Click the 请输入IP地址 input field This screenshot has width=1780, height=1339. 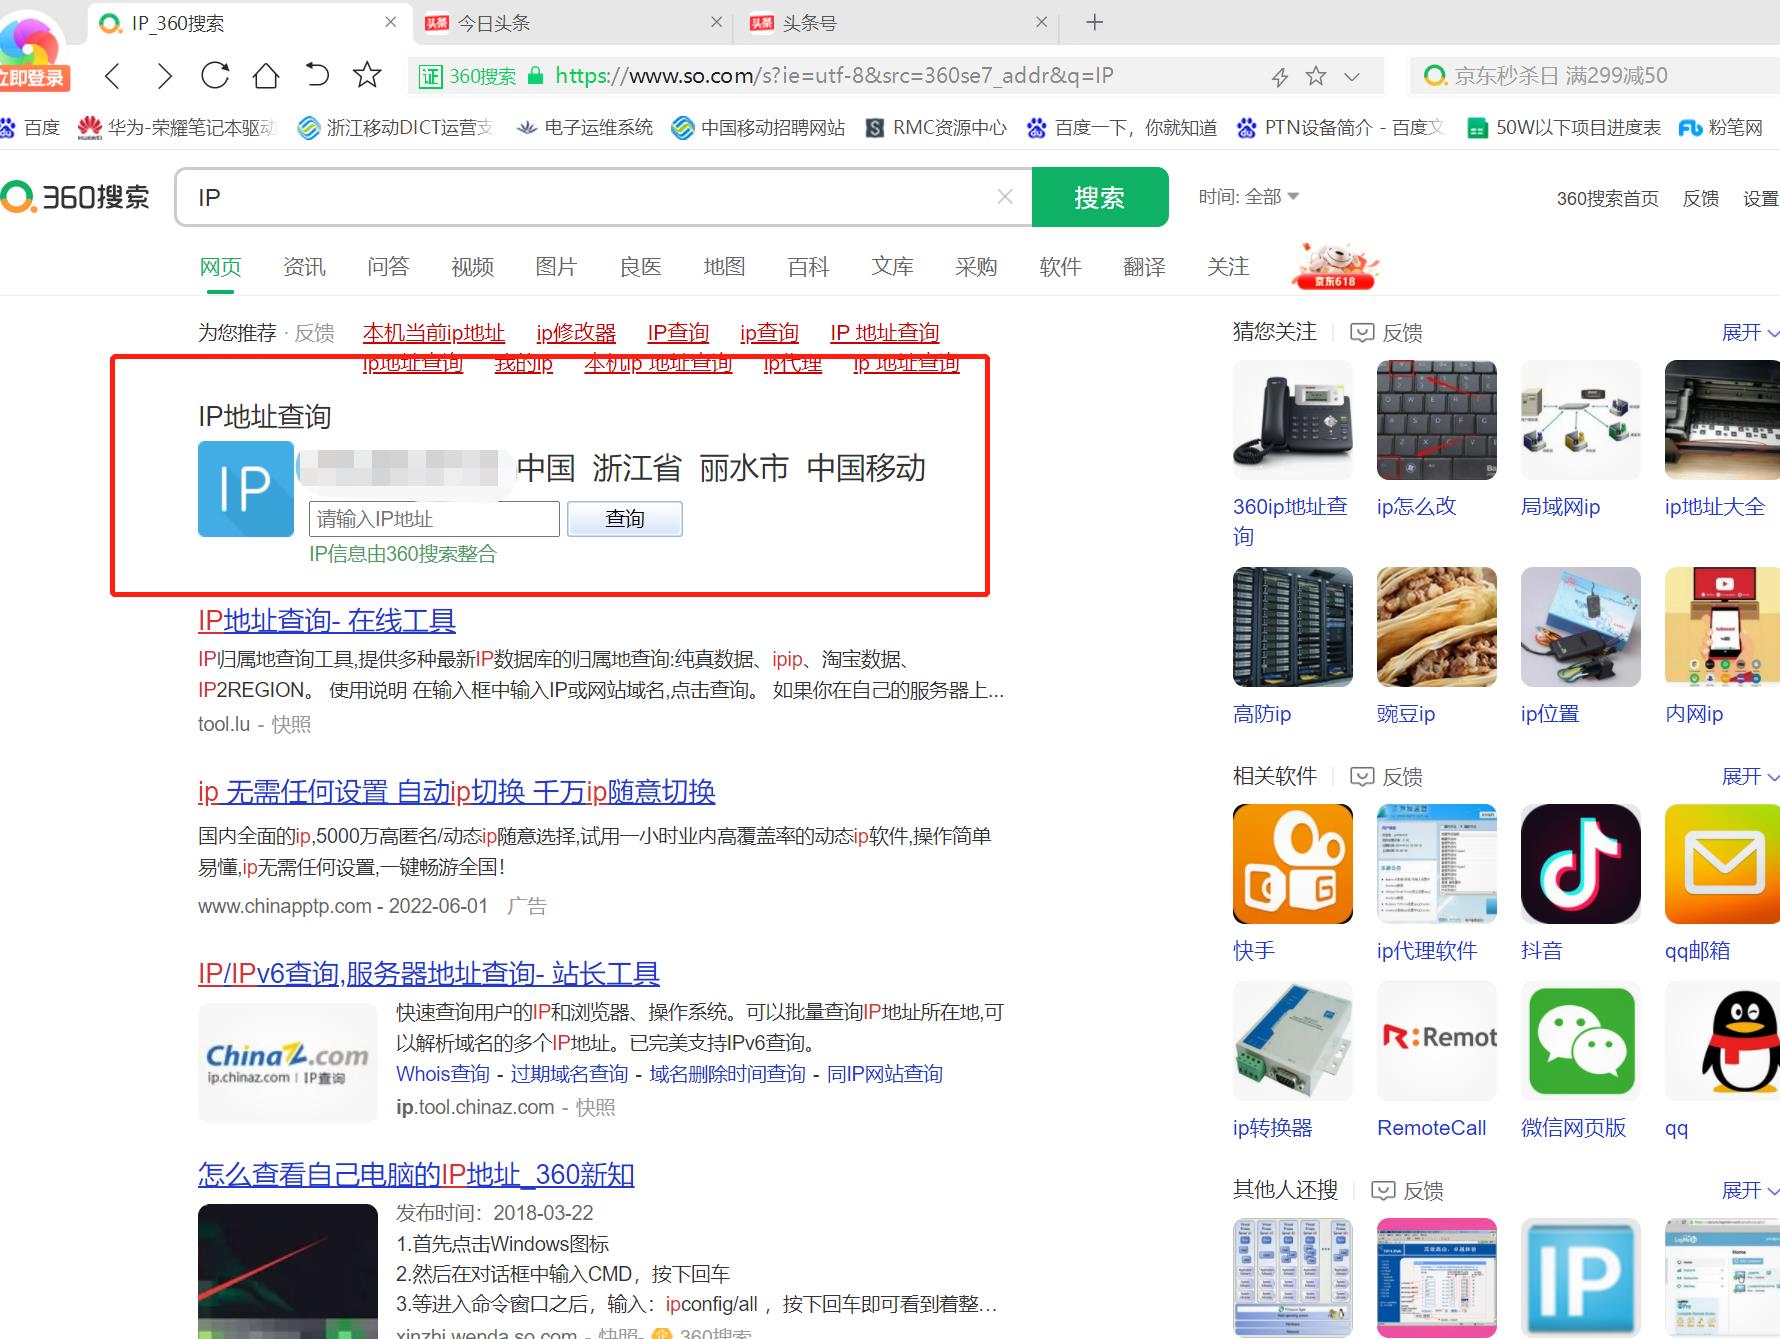pos(434,519)
